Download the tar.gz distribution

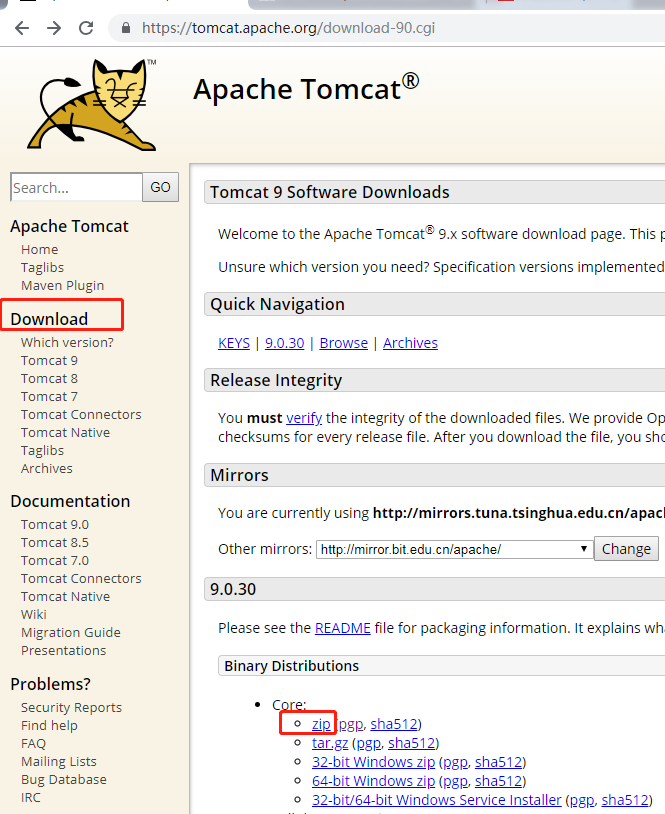point(329,742)
